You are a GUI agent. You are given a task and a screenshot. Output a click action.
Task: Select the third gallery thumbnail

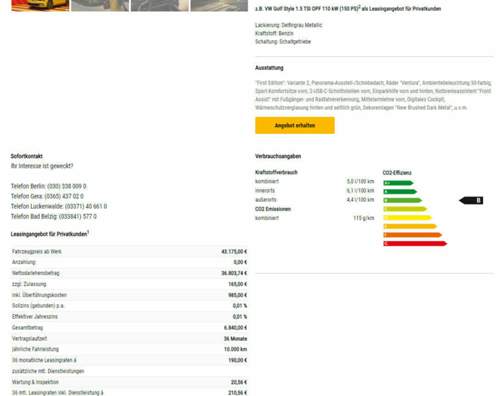pos(160,5)
